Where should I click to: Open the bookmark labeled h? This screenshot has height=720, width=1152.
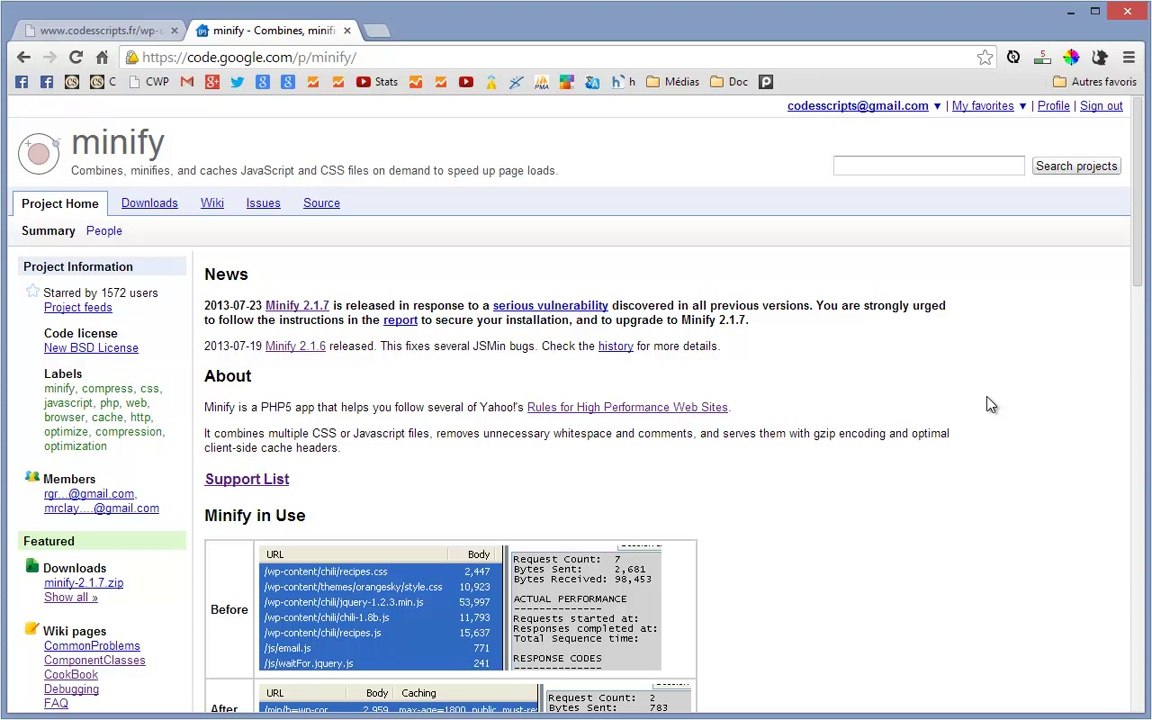pyautogui.click(x=623, y=82)
